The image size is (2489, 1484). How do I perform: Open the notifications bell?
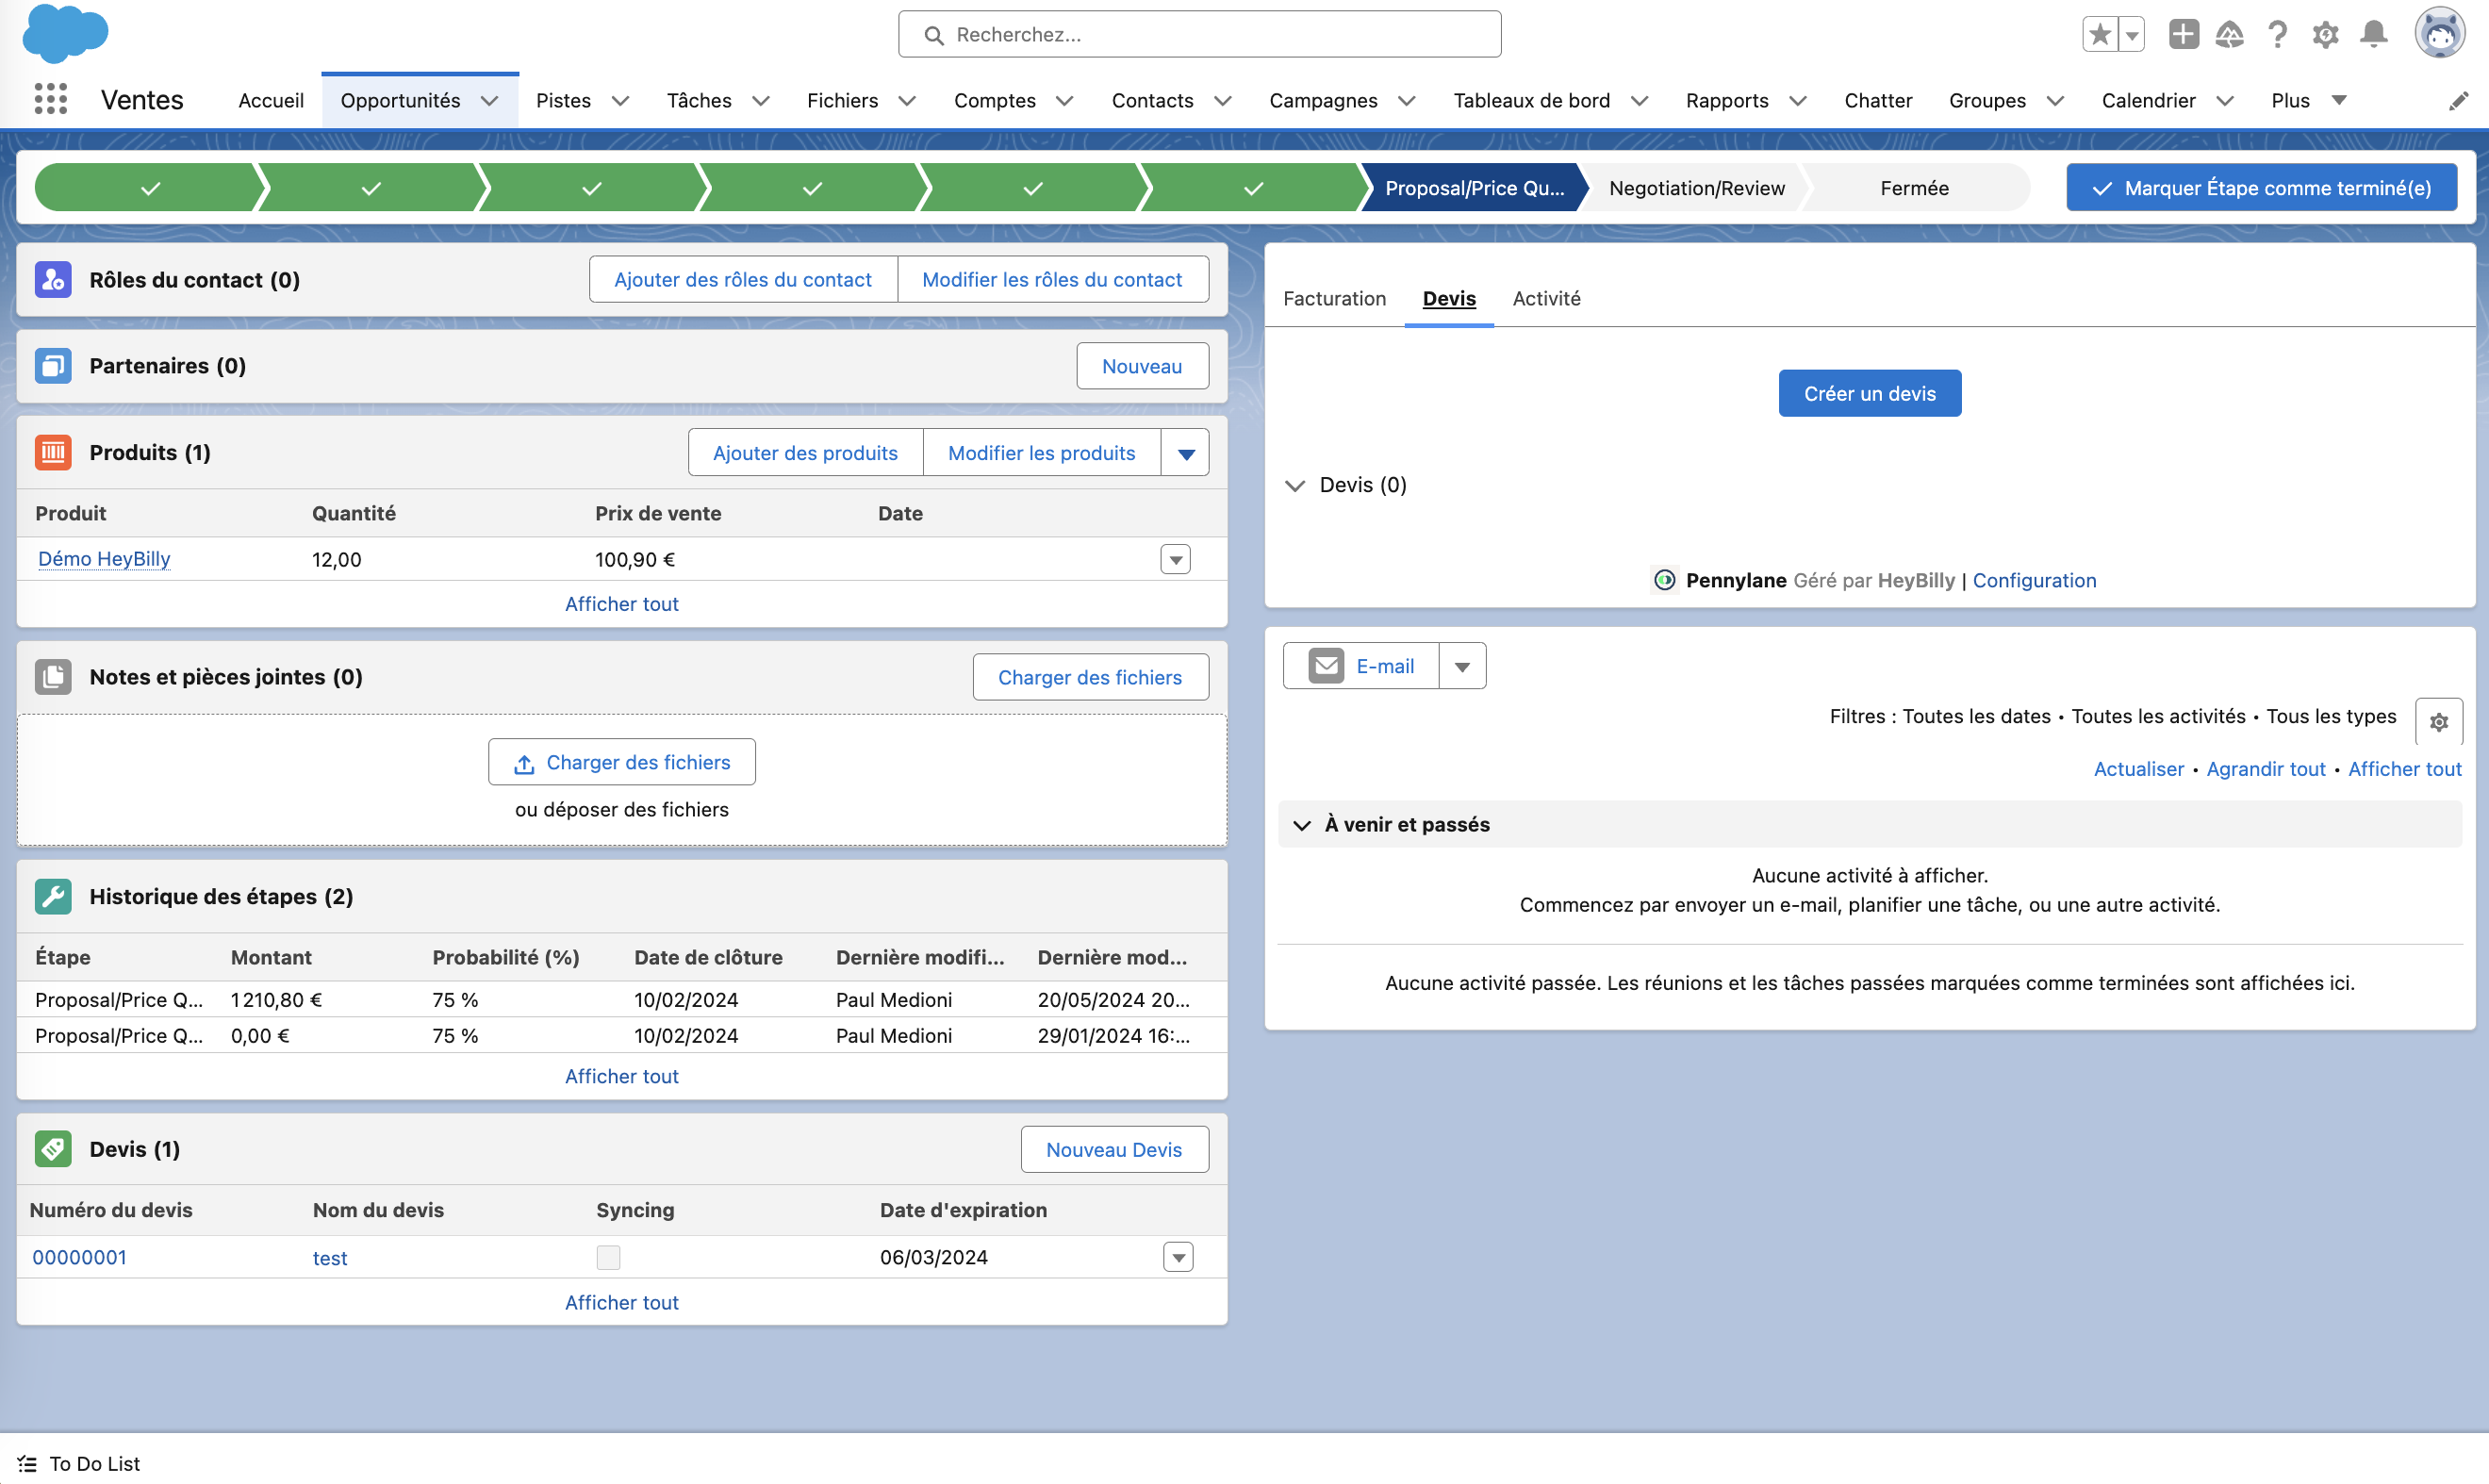2373,35
